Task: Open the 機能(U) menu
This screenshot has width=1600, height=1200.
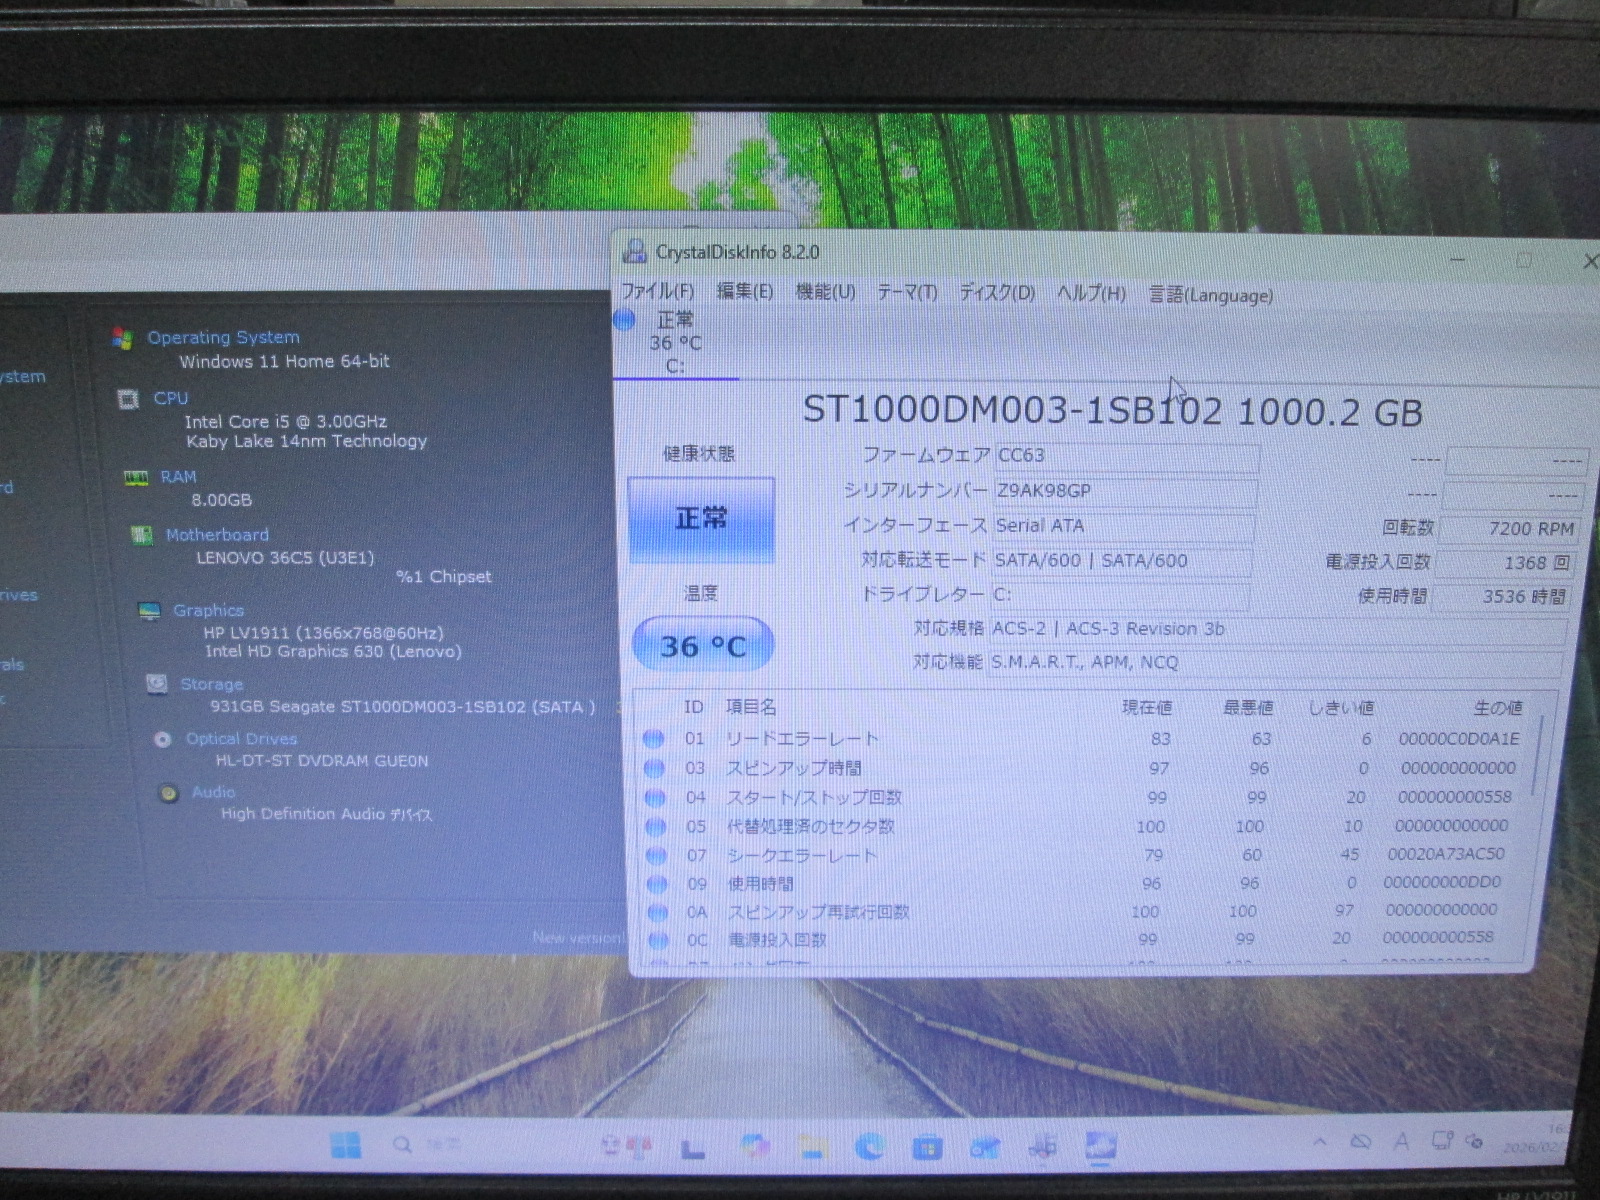Action: tap(825, 292)
